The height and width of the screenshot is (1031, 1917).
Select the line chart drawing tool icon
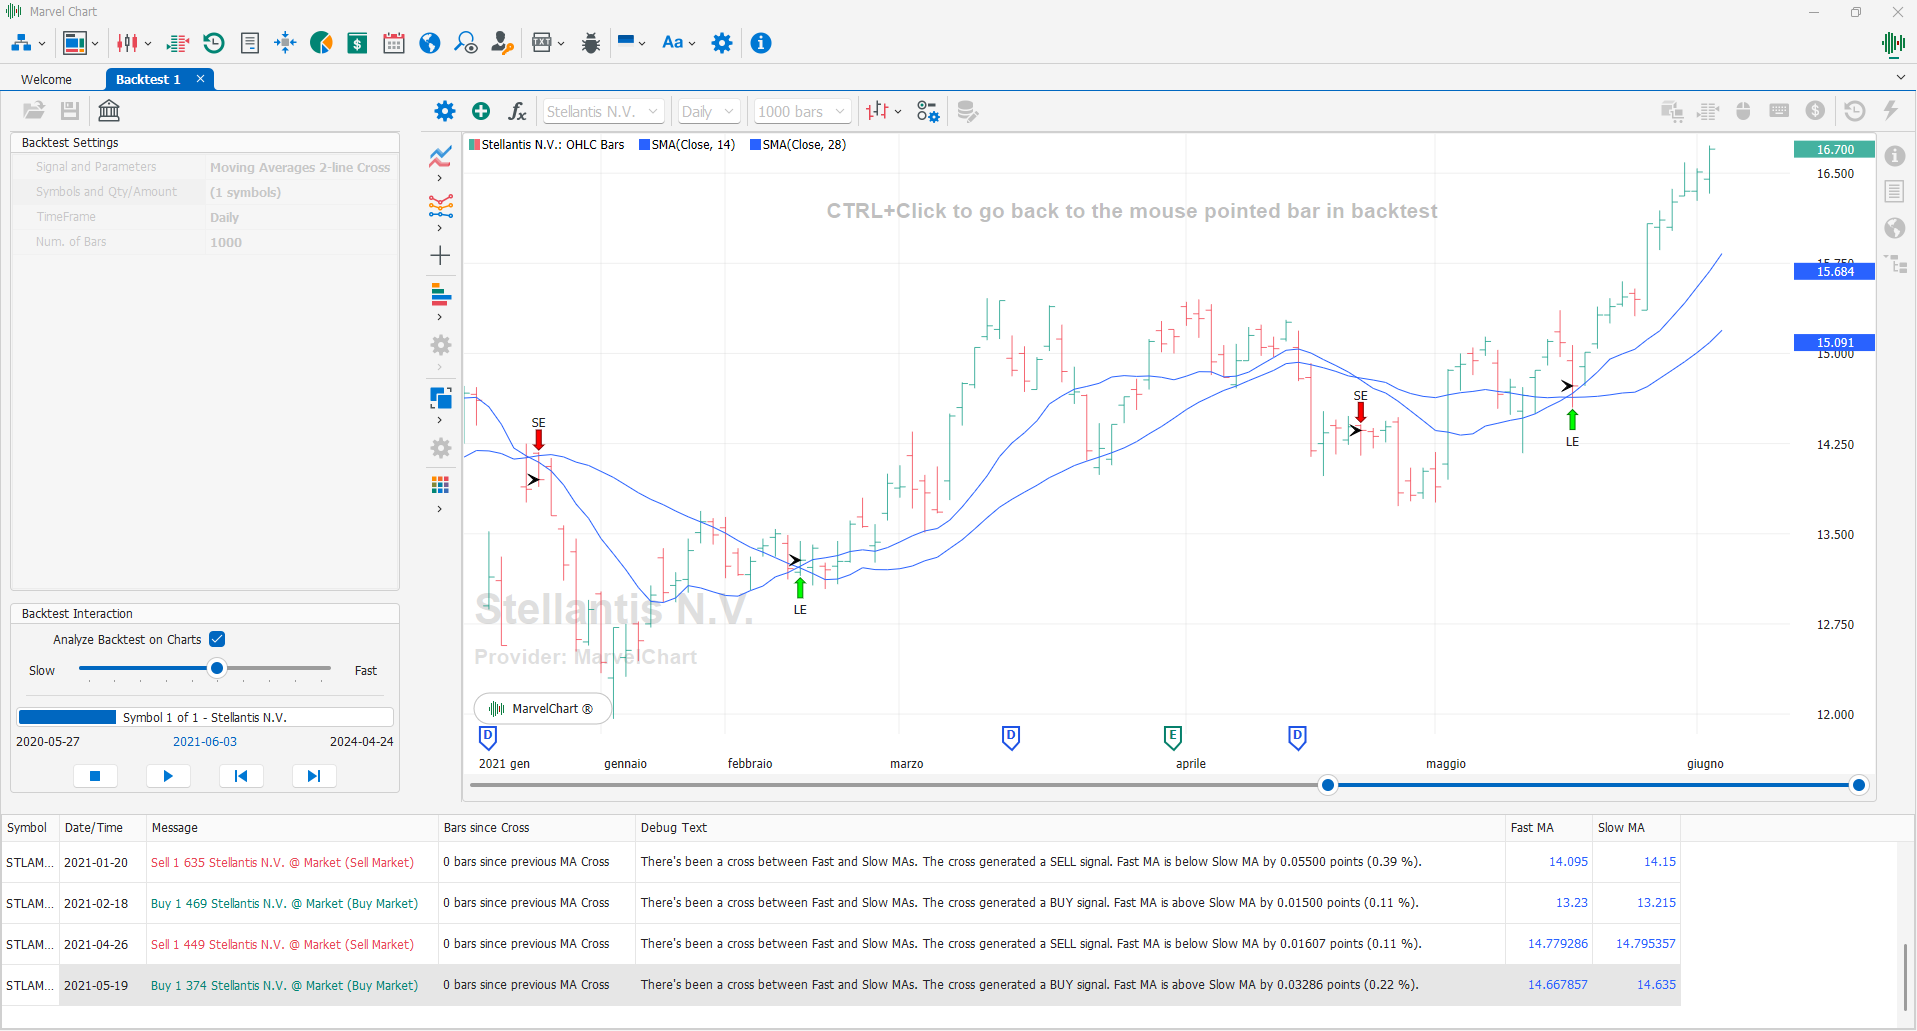coord(441,156)
